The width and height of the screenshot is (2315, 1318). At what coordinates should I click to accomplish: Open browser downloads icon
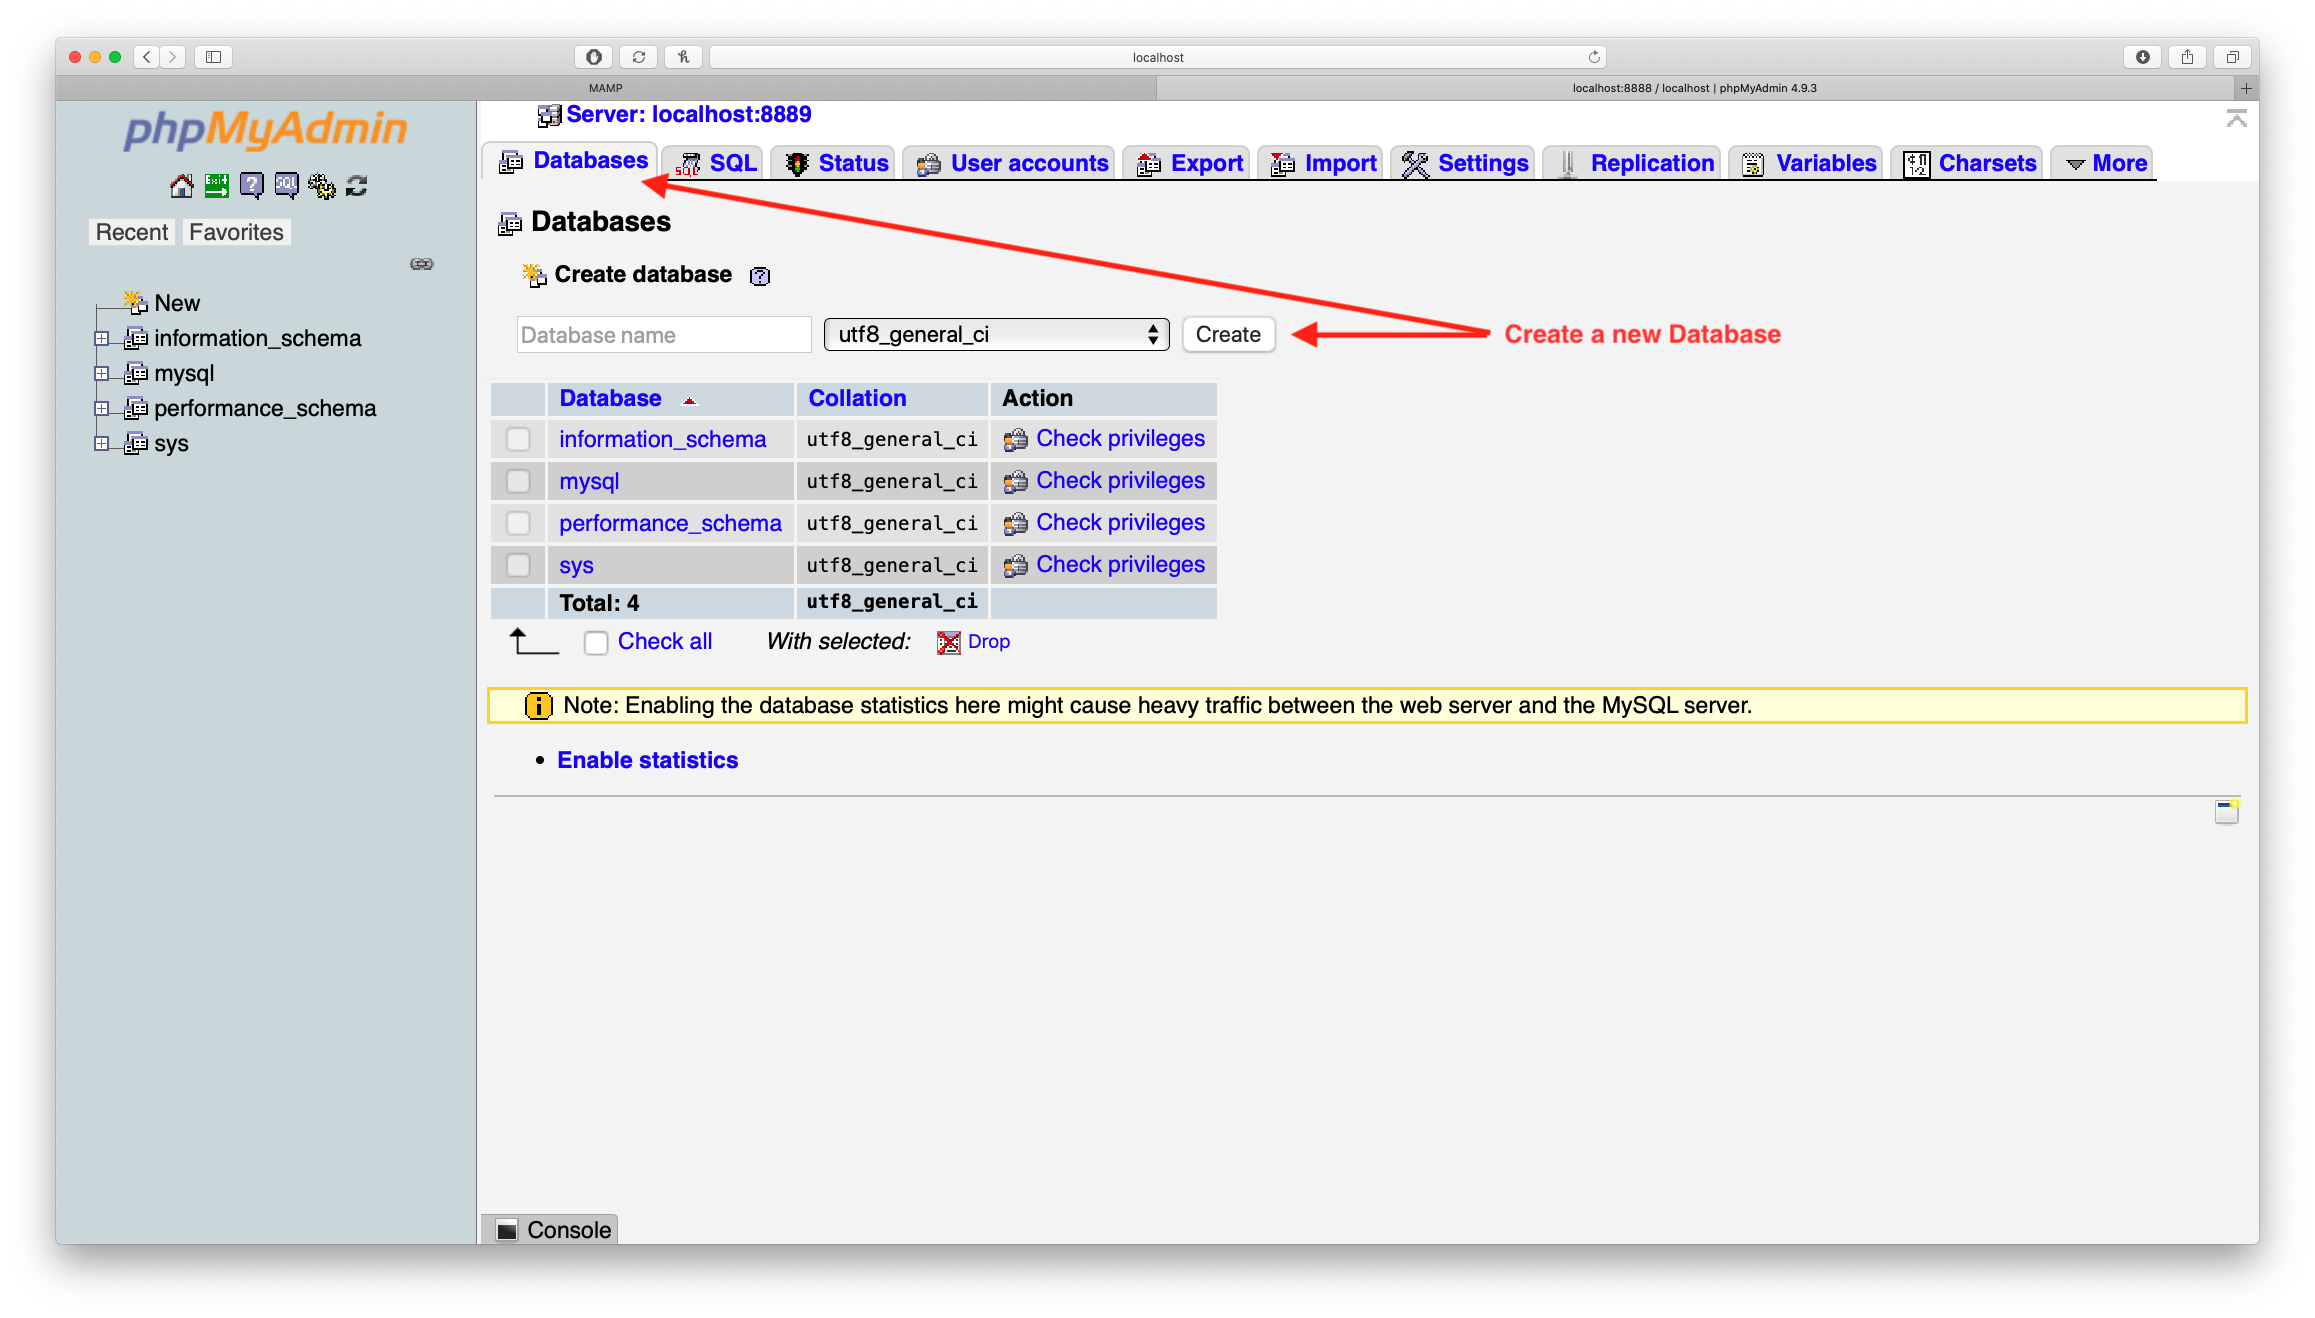point(2142,57)
